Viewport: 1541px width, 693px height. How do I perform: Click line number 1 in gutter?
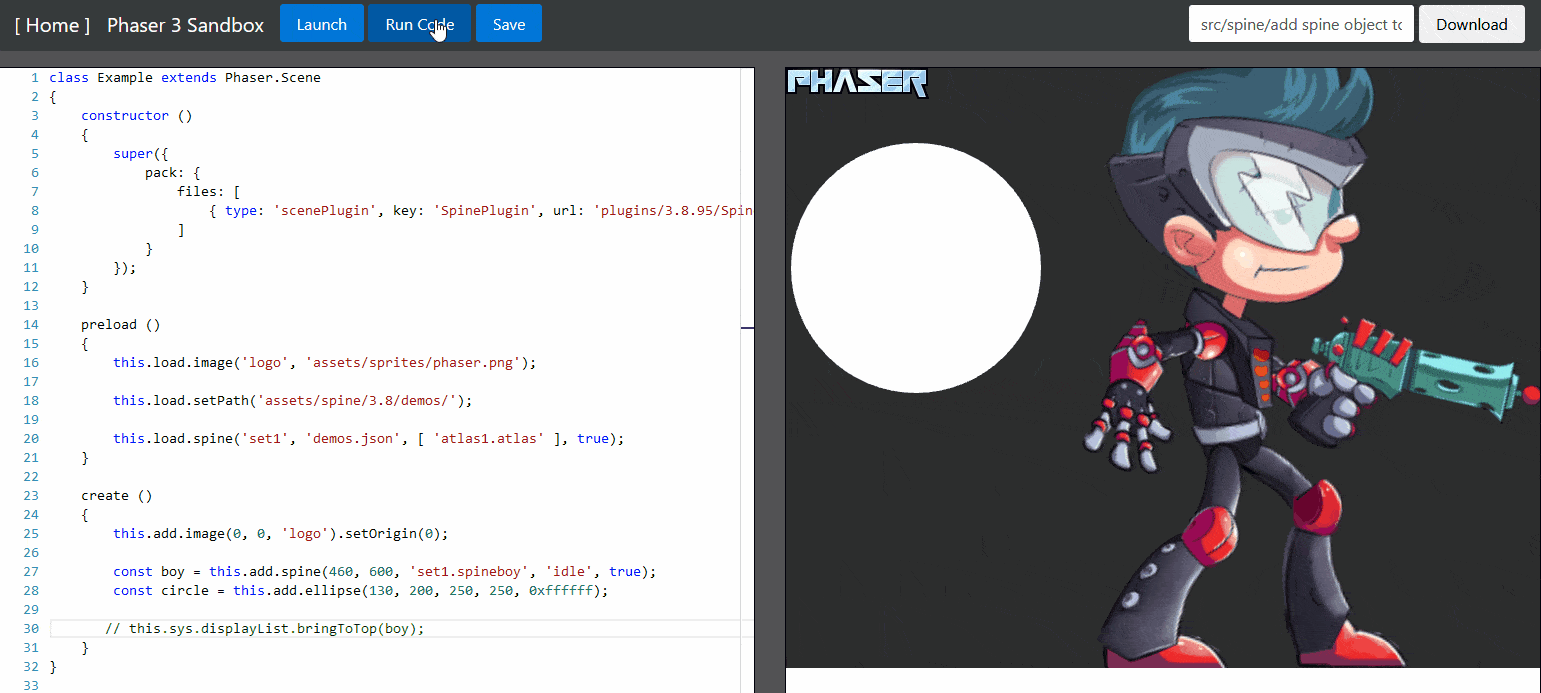[35, 77]
